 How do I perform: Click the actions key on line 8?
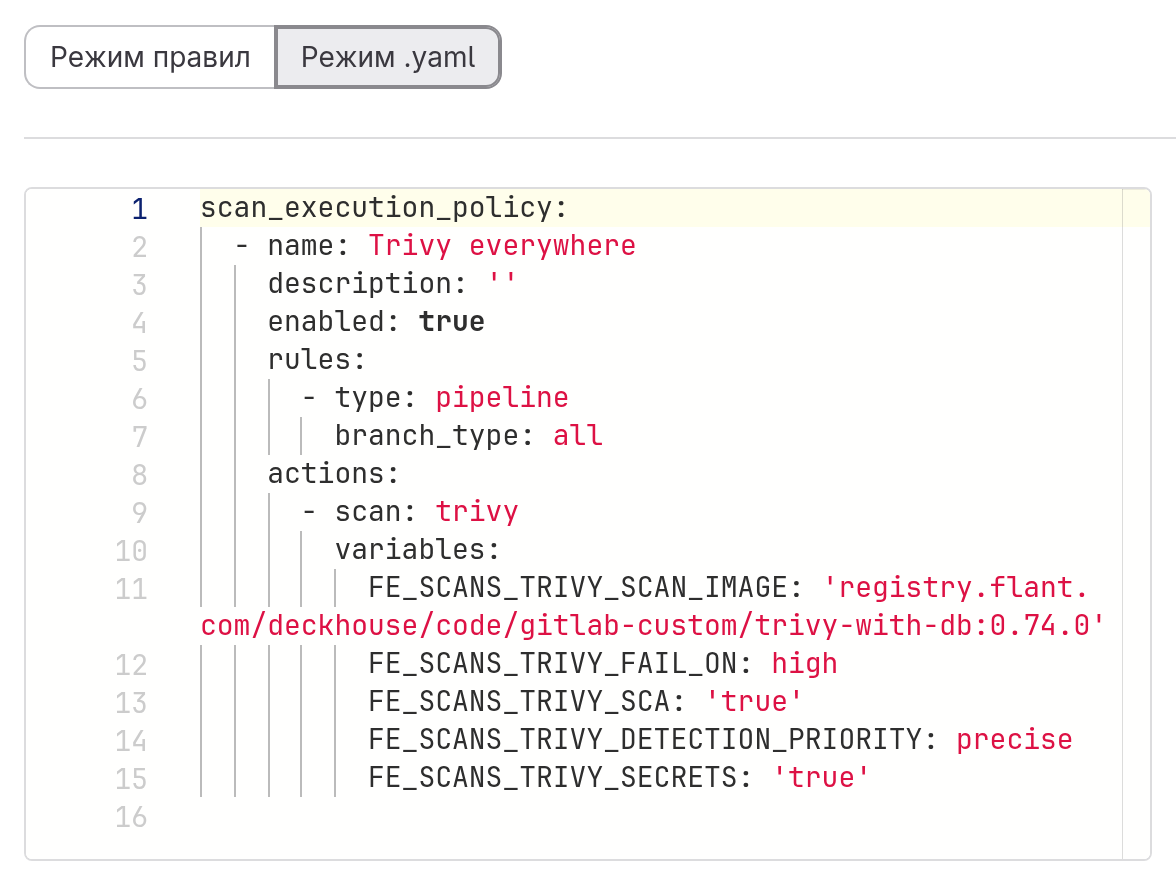(x=326, y=474)
